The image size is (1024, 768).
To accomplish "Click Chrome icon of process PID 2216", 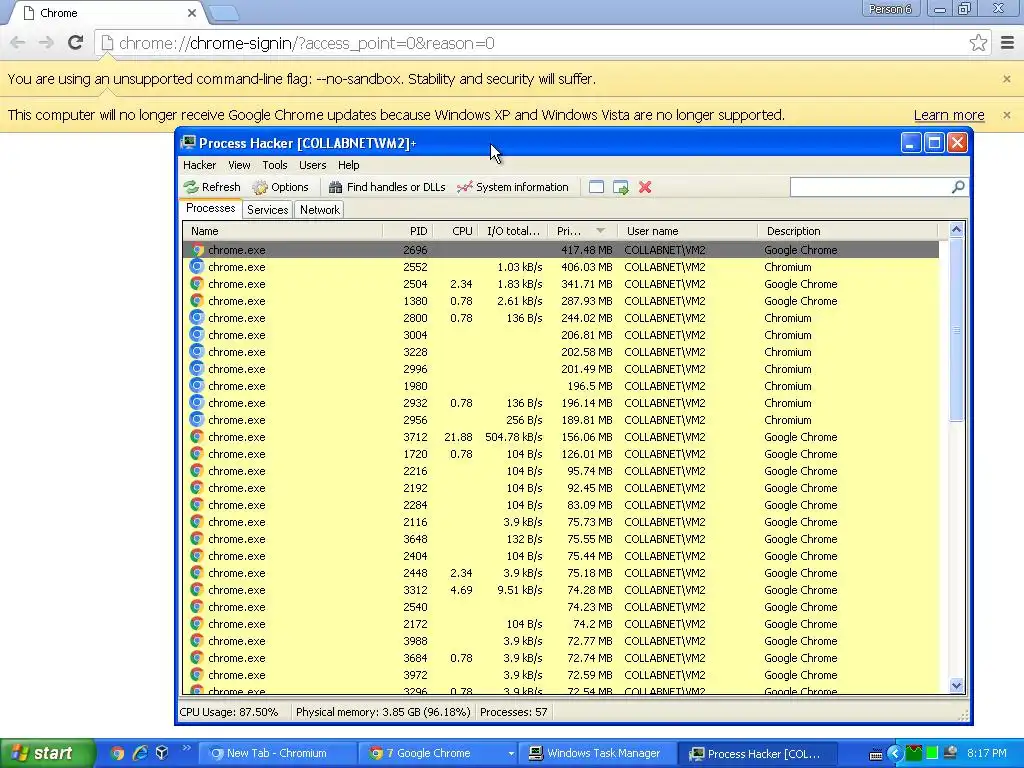I will [197, 471].
